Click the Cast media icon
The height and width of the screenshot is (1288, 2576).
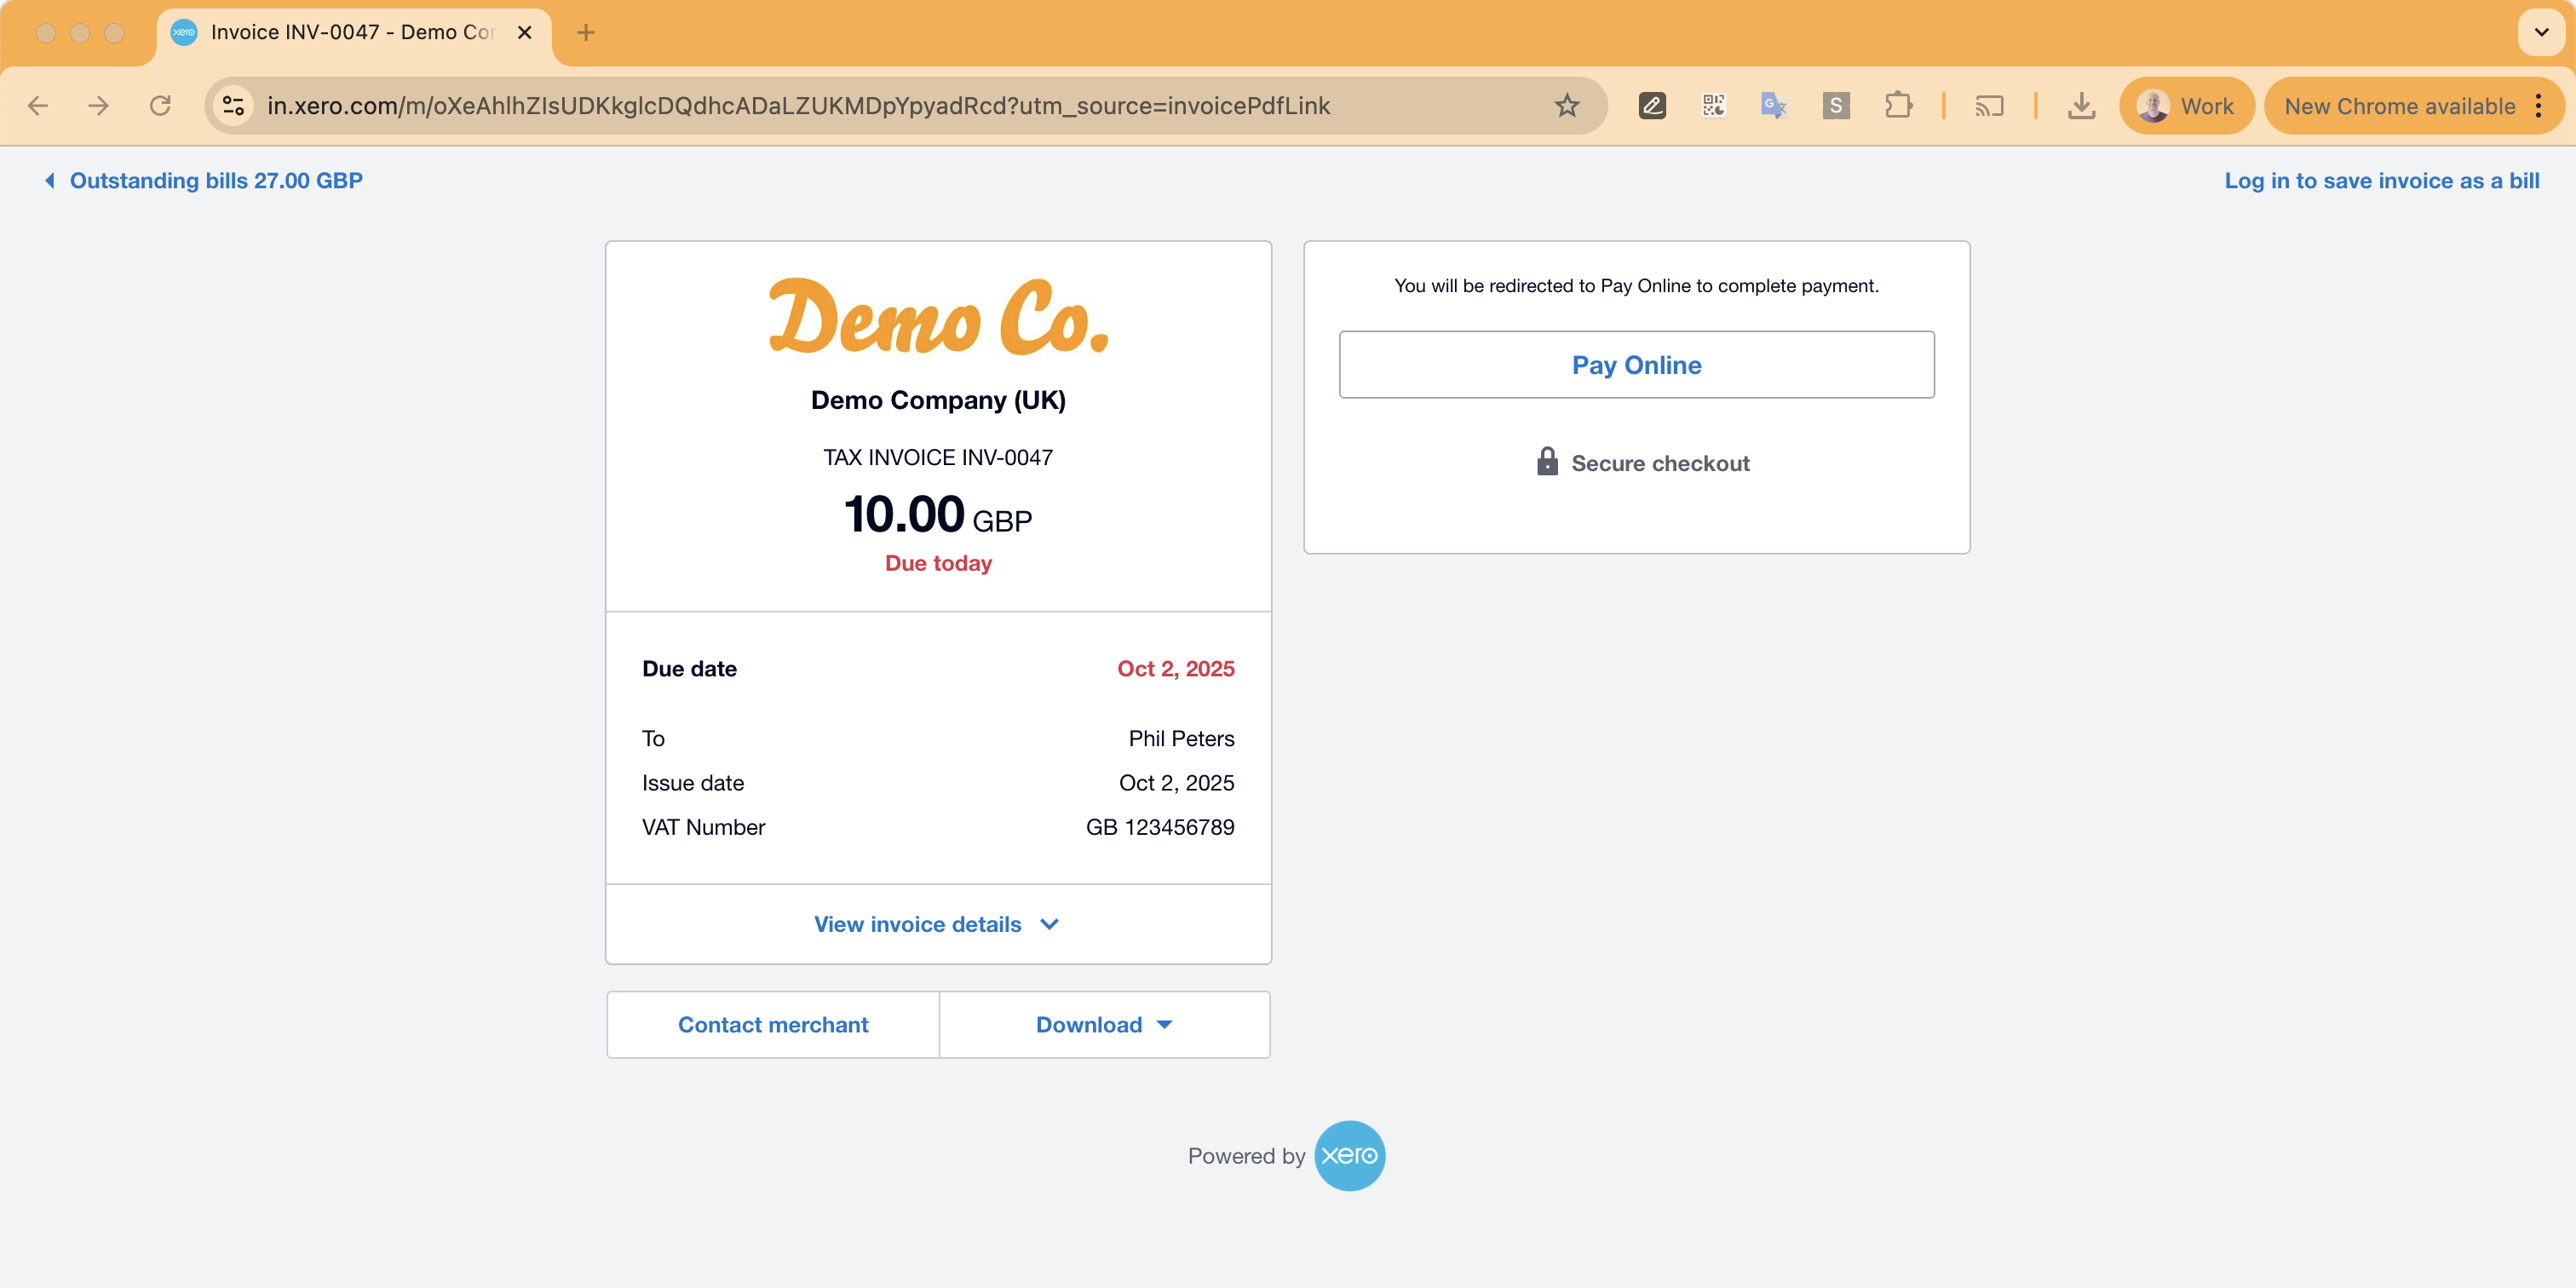[1989, 106]
